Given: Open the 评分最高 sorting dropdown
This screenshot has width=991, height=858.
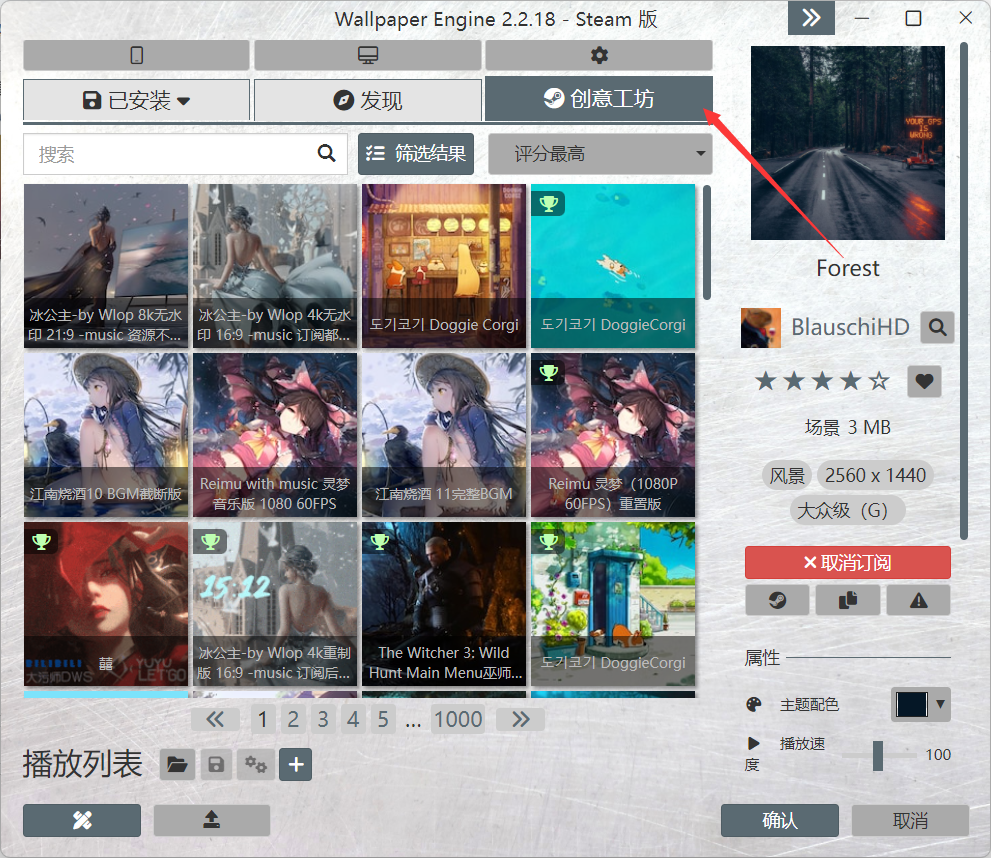Looking at the screenshot, I should click(599, 153).
